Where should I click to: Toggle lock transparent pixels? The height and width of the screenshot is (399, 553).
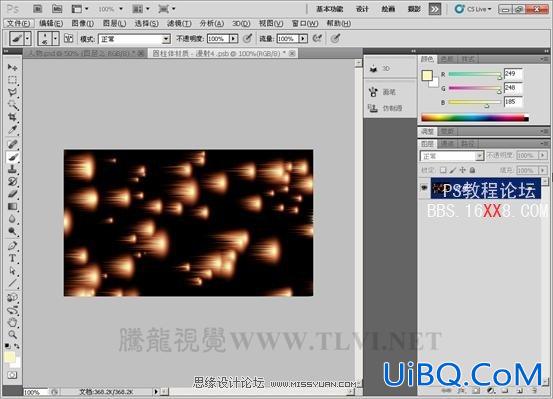[443, 170]
